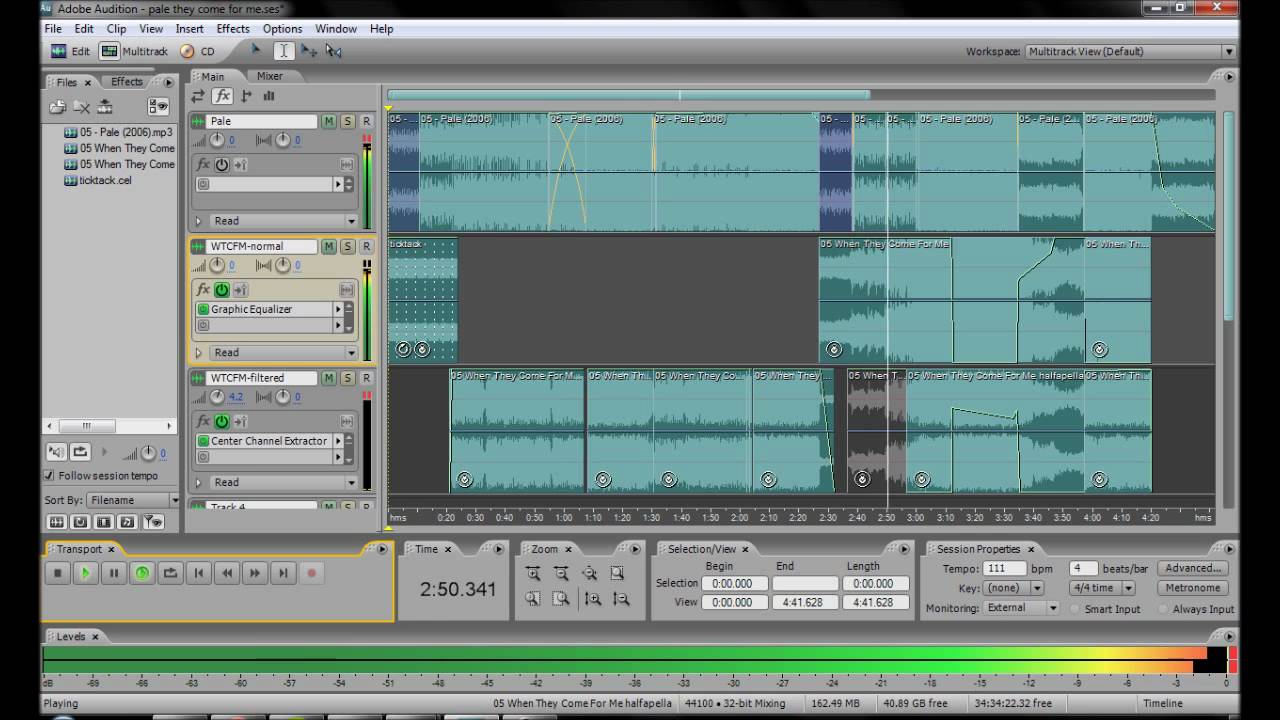Screen dimensions: 1280x720
Task: Click the Play button in Transport
Action: pyautogui.click(x=86, y=573)
